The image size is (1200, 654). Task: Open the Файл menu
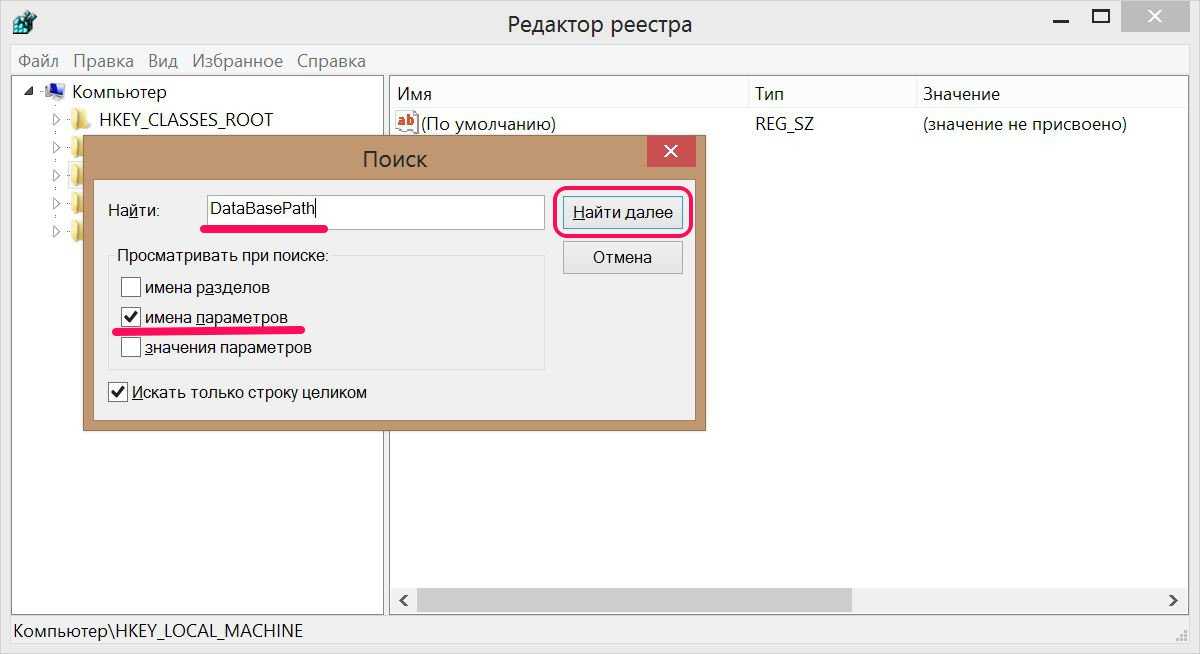(38, 61)
